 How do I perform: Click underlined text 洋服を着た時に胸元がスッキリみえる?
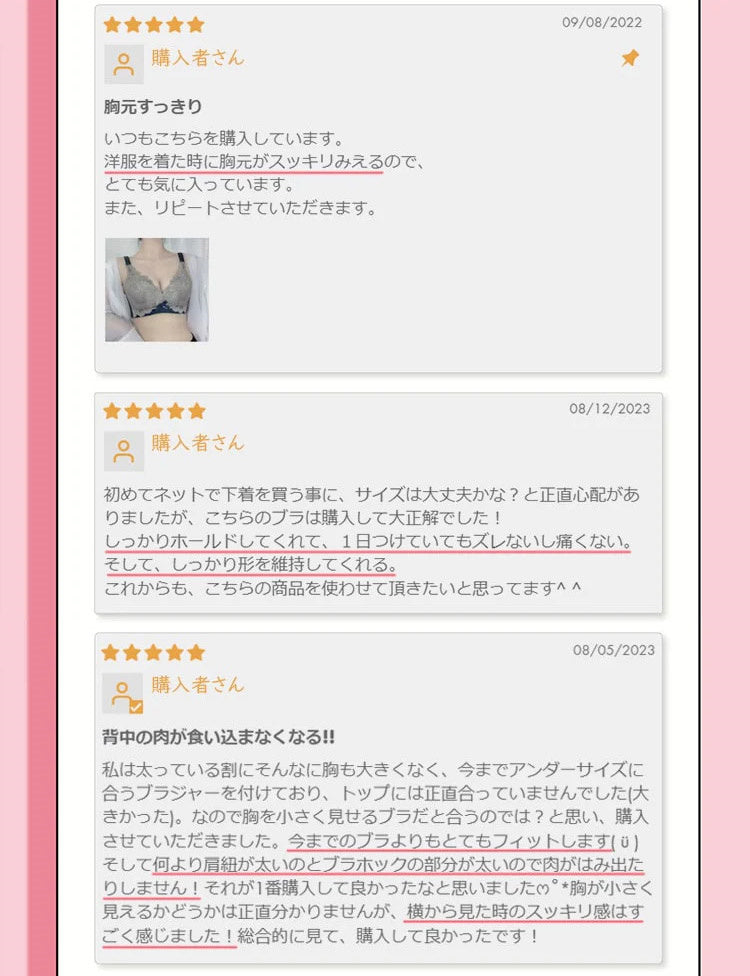[244, 162]
